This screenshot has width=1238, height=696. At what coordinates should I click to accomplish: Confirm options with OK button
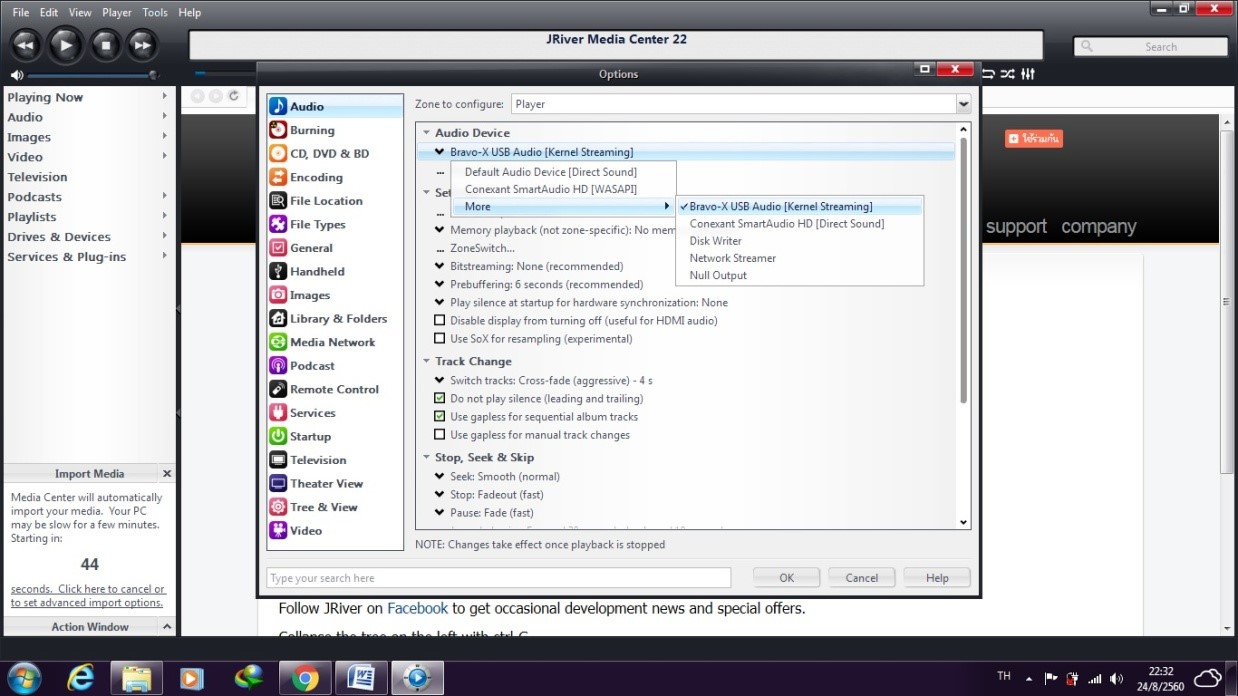click(786, 577)
